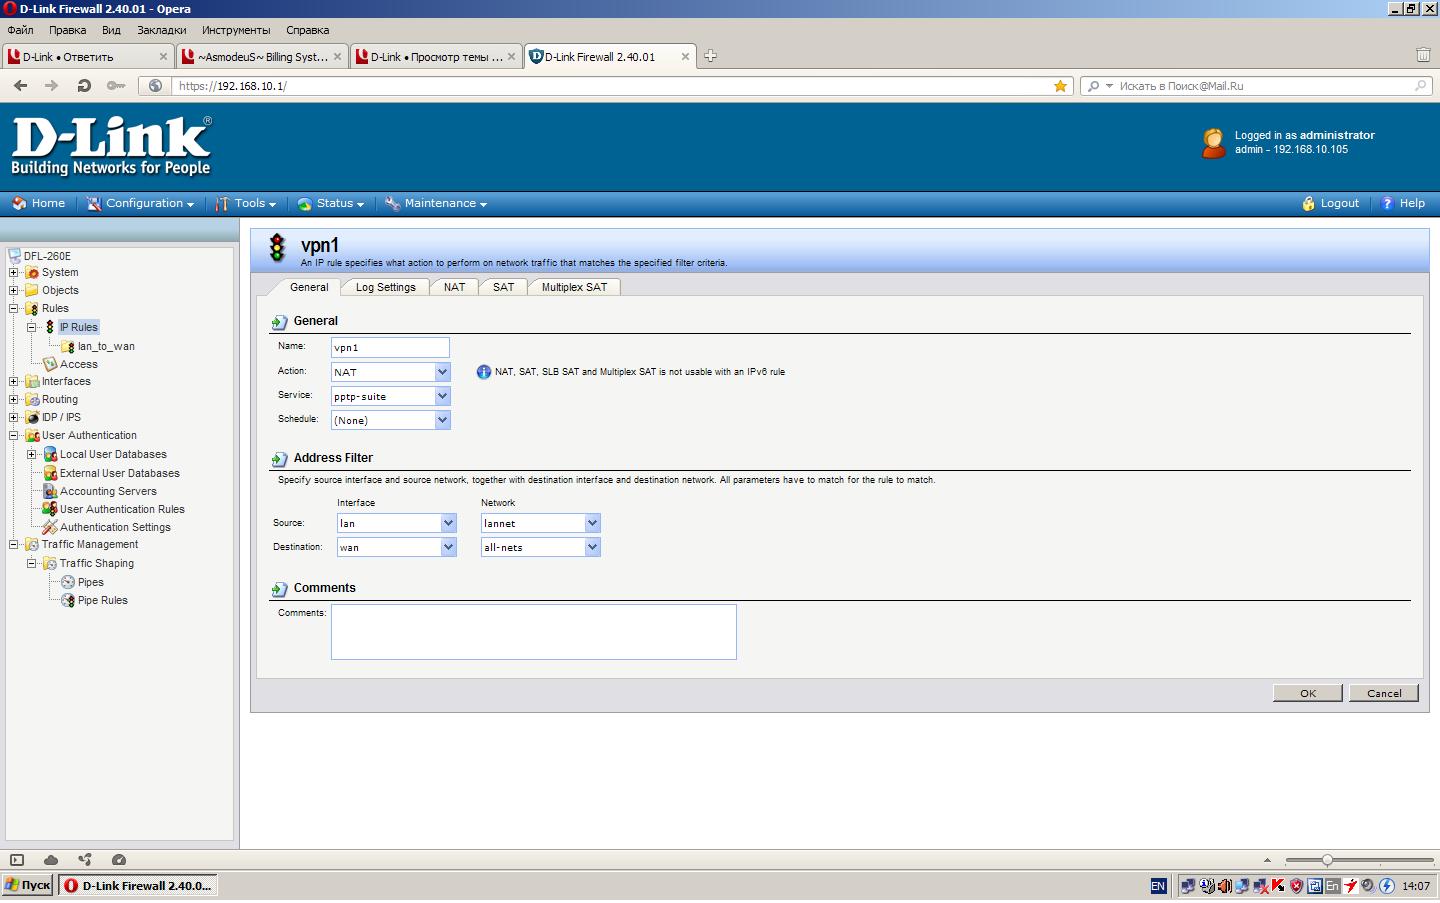Expand the Source Network lannet dropdown
Viewport: 1440px width, 903px height.
(x=592, y=523)
